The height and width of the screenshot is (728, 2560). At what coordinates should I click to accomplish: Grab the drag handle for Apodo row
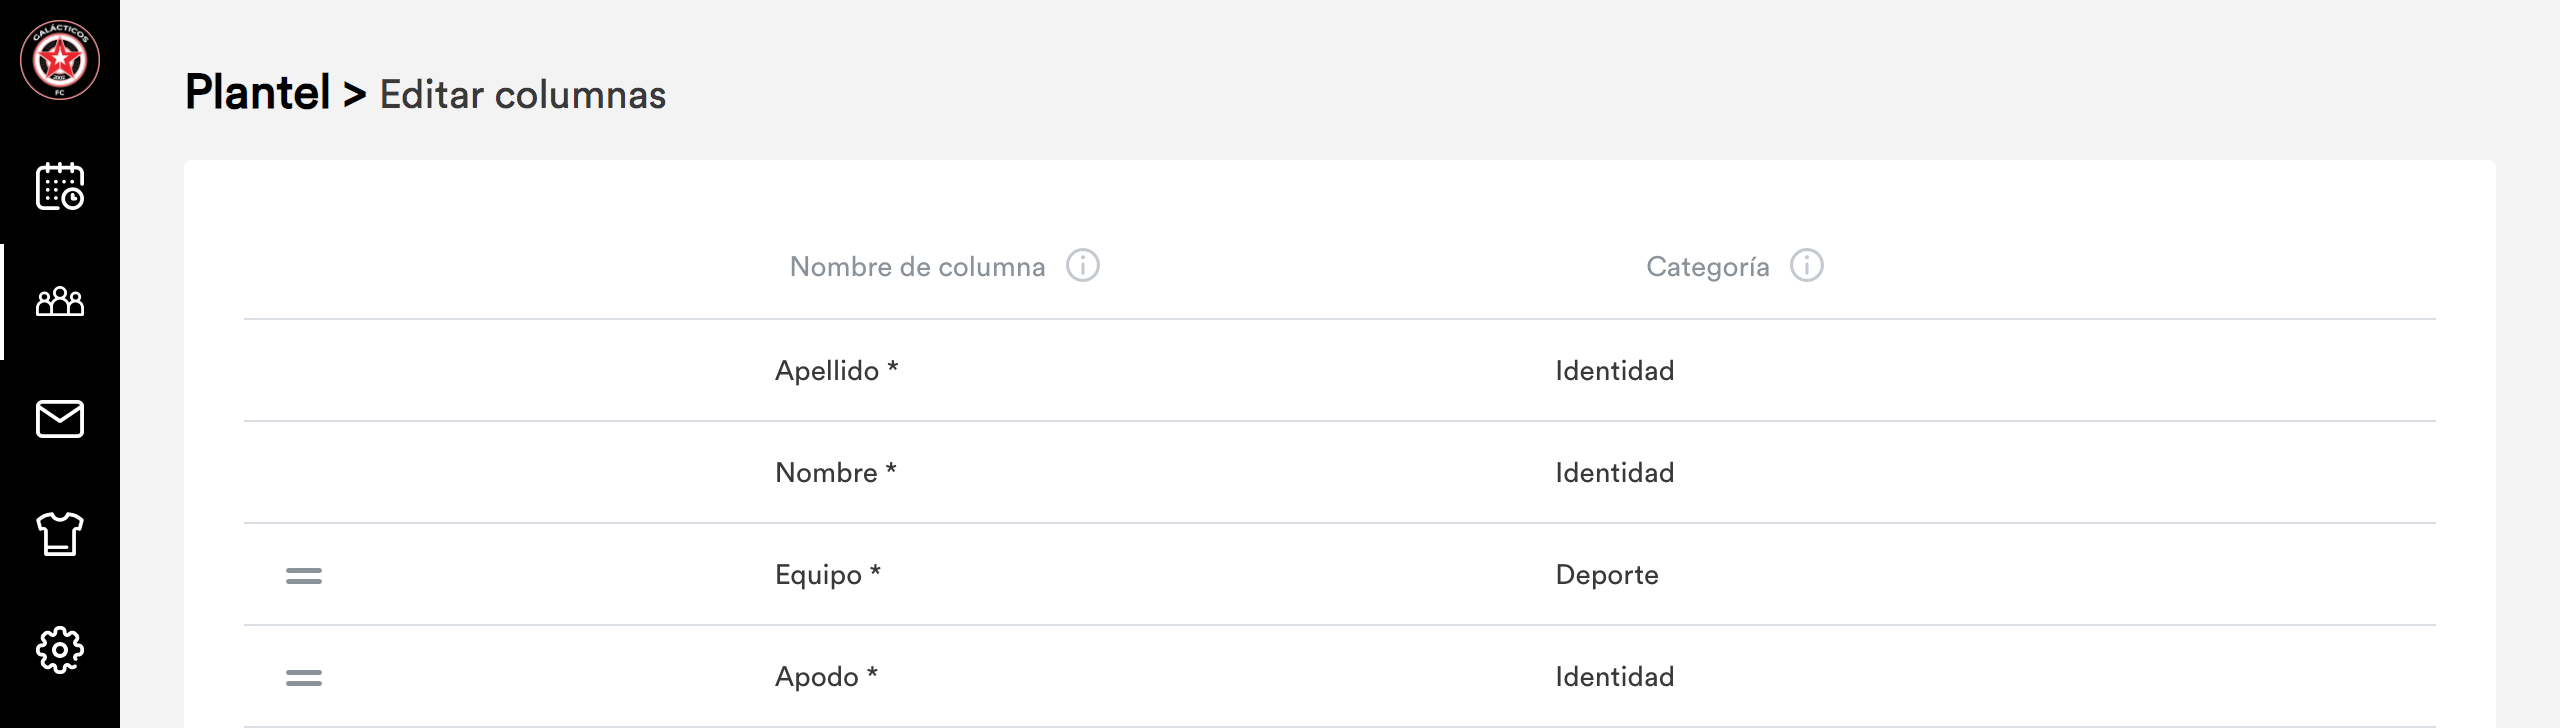[304, 678]
